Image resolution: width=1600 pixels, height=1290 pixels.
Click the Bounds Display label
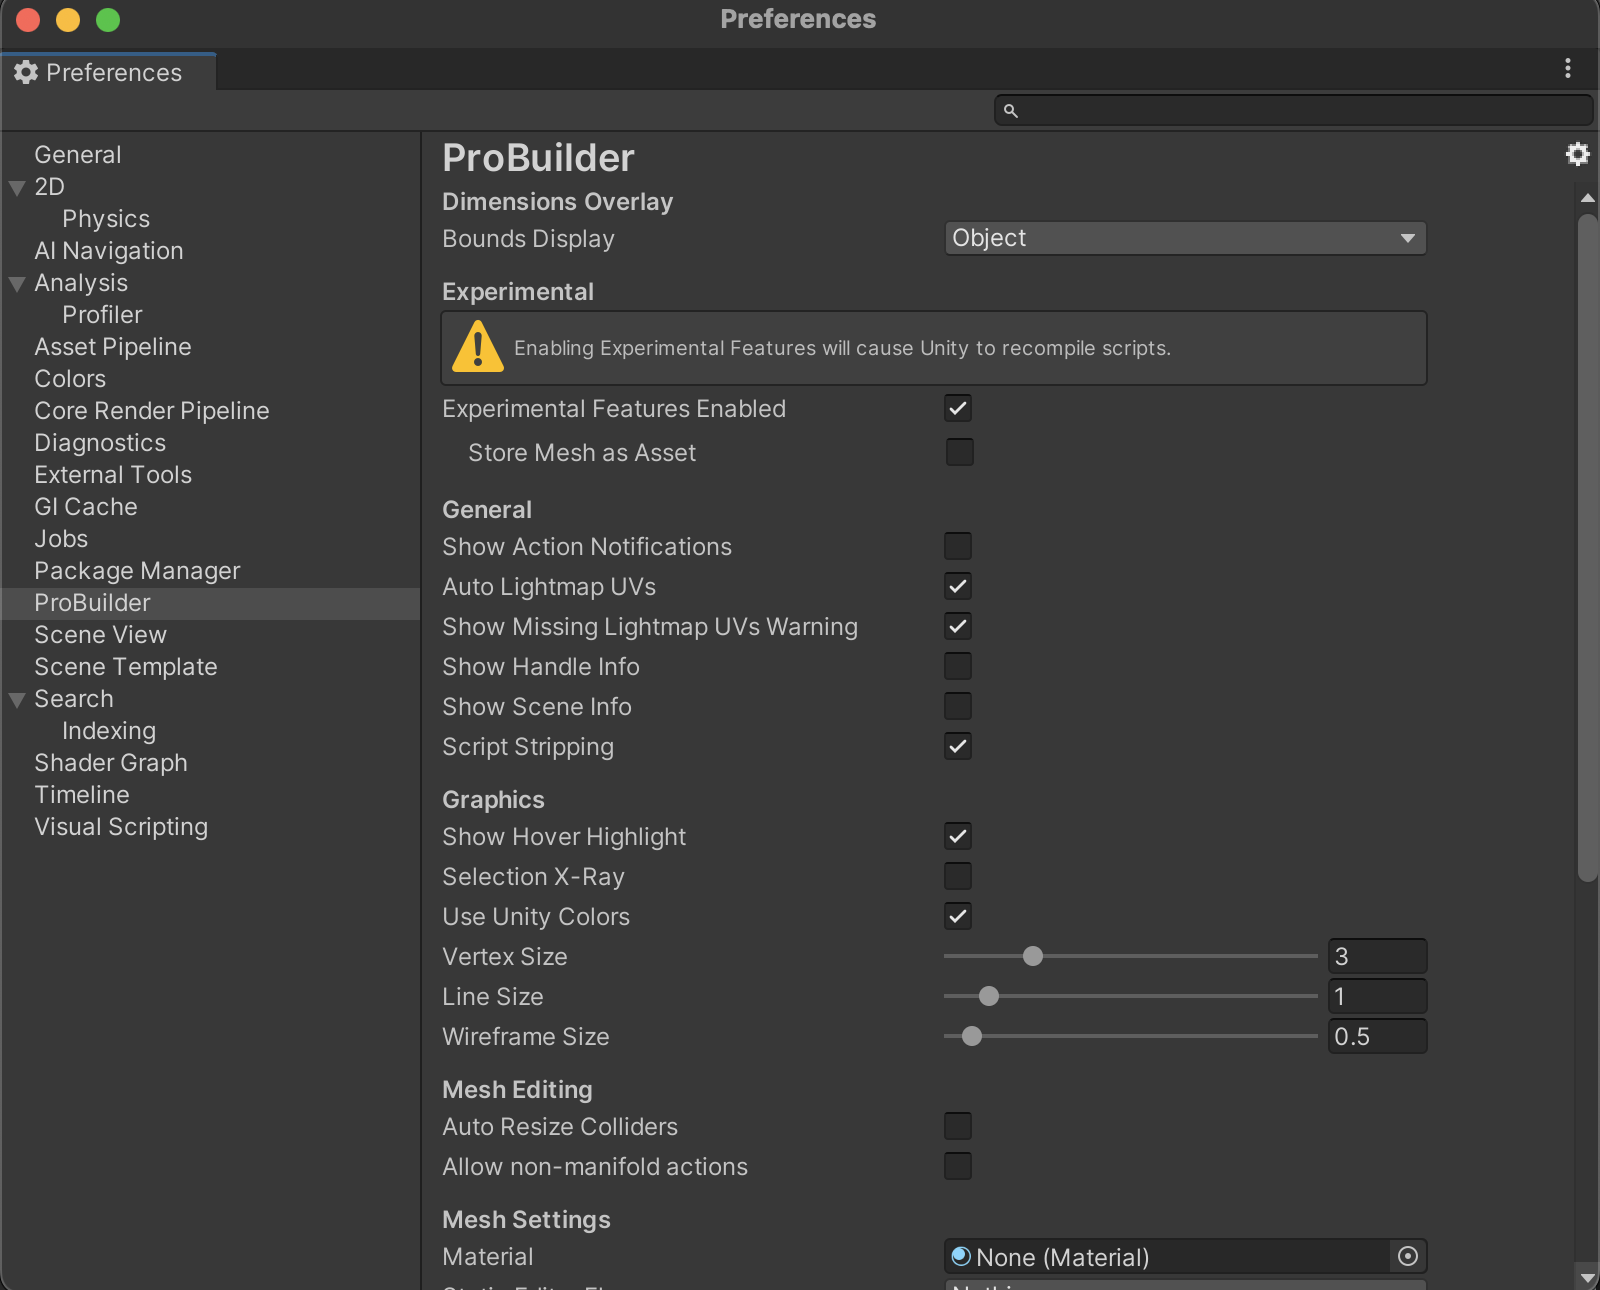(528, 239)
